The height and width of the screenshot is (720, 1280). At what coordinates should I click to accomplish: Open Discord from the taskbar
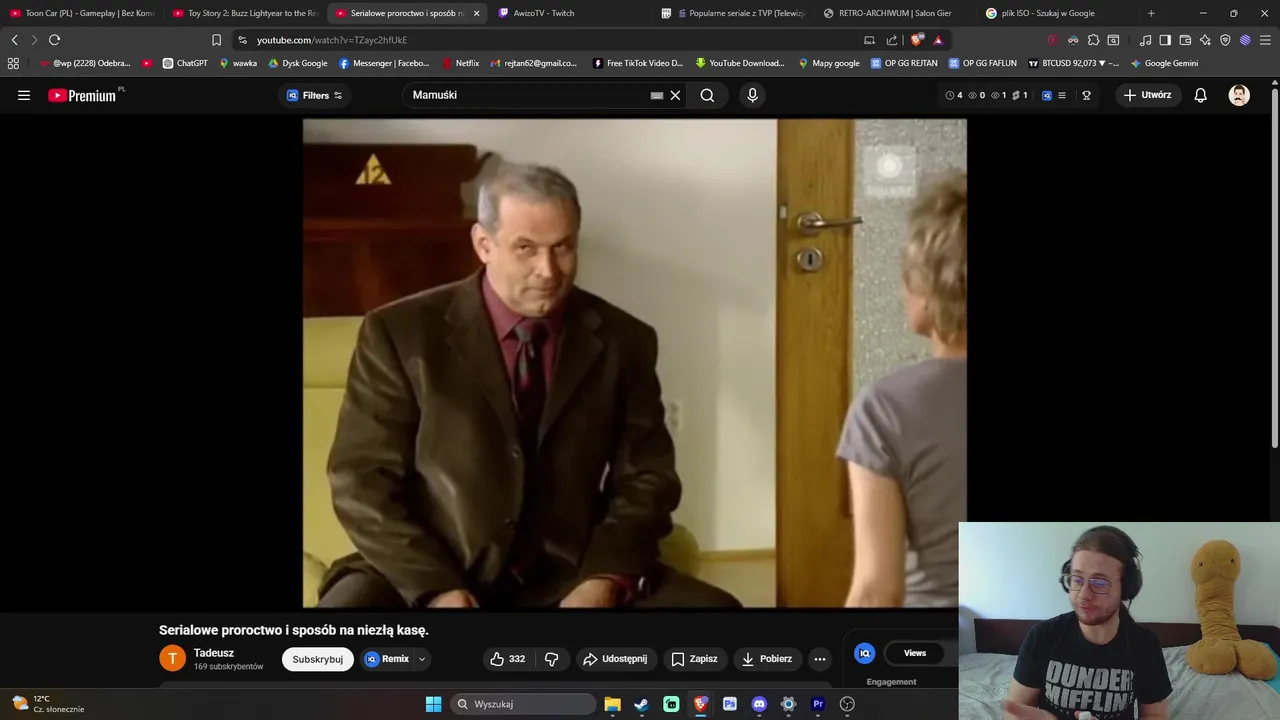(759, 704)
